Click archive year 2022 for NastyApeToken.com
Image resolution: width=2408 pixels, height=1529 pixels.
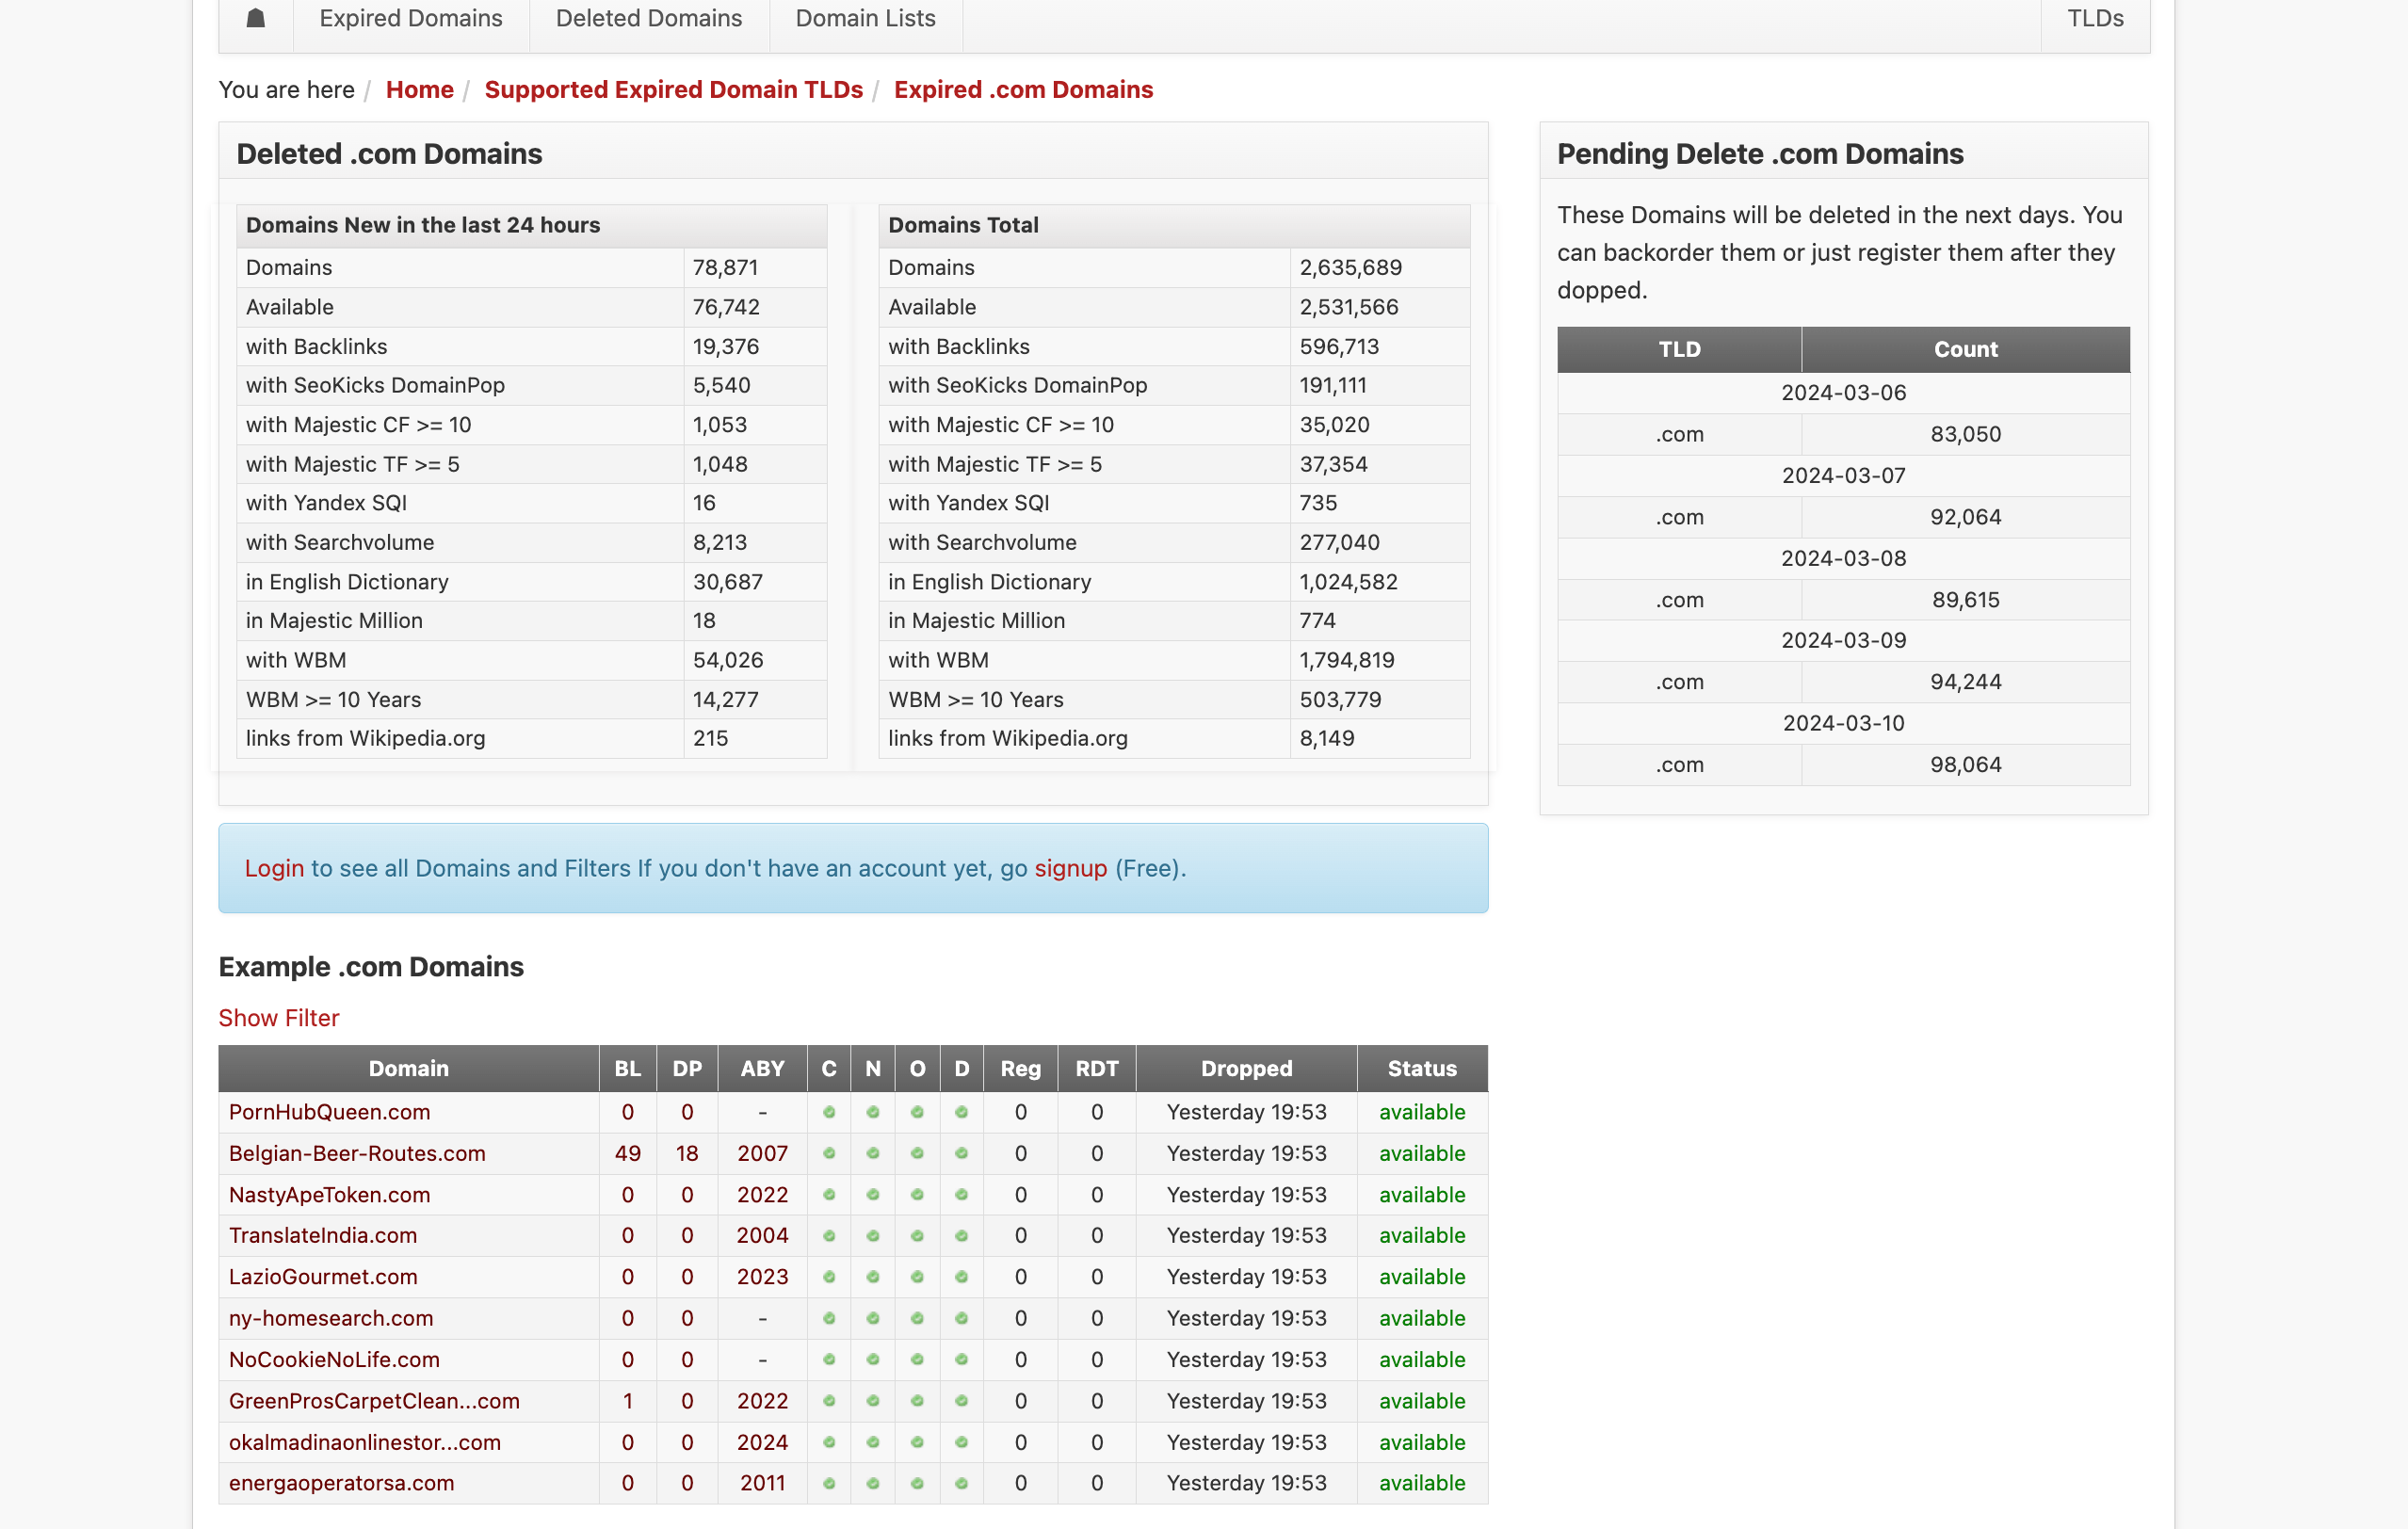763,1195
